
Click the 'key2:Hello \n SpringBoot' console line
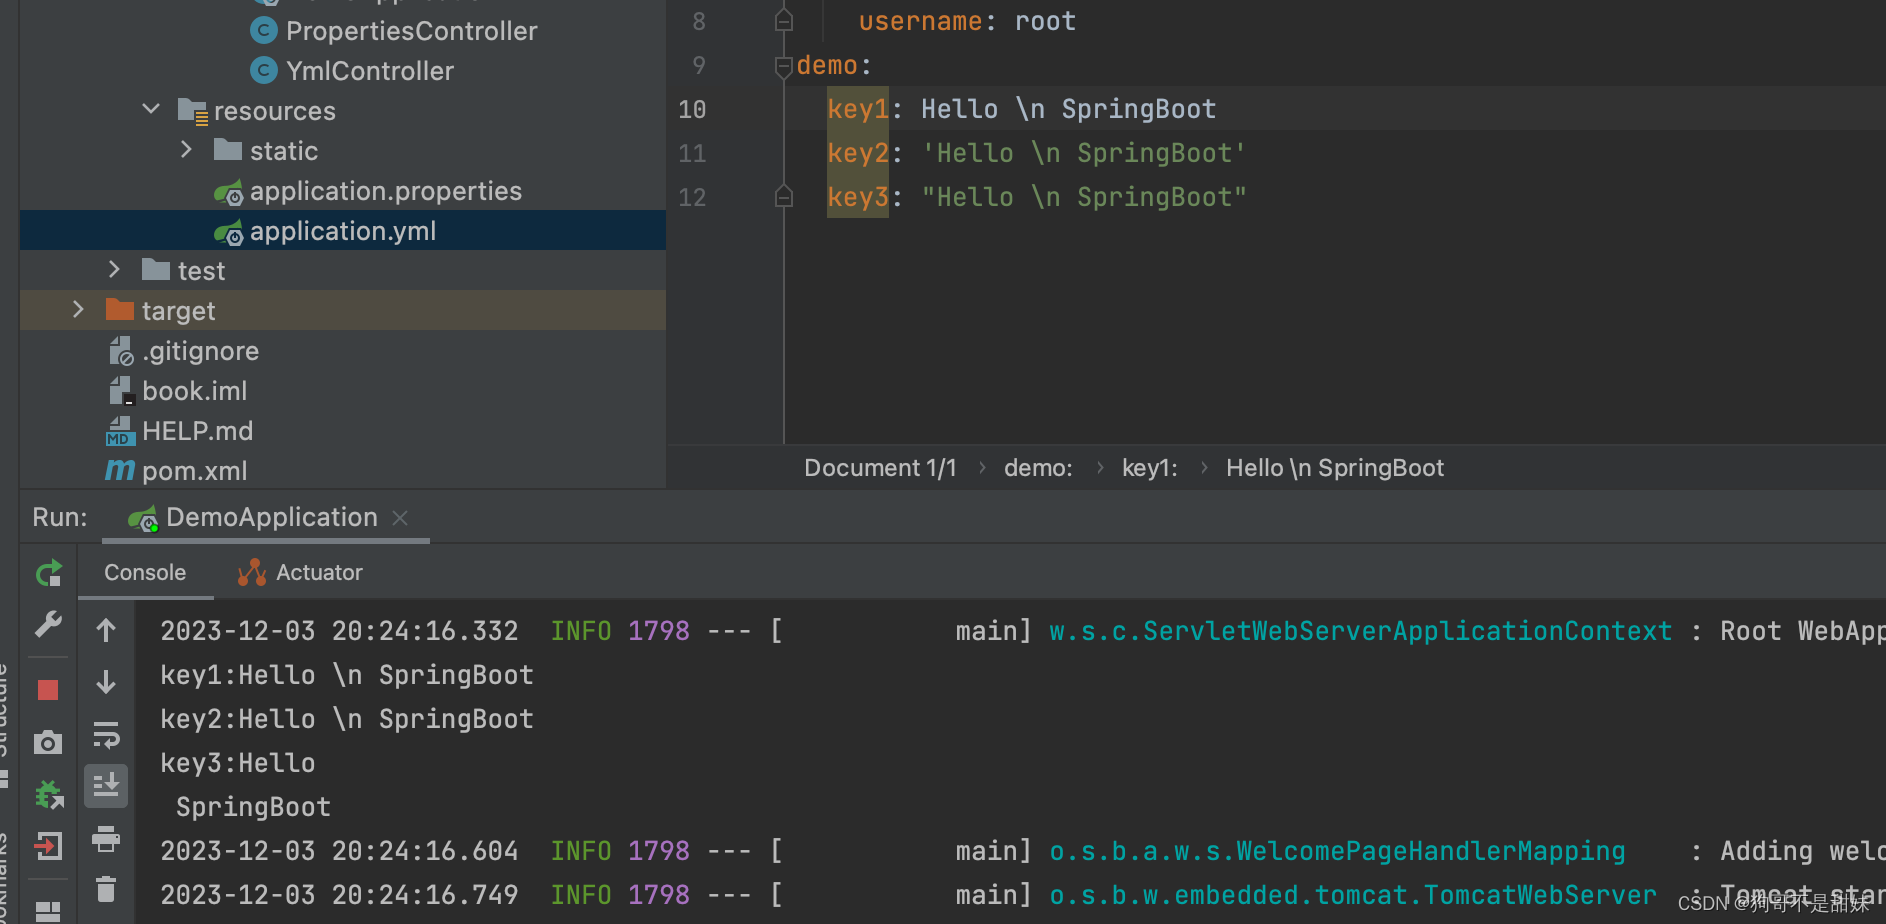tap(347, 719)
